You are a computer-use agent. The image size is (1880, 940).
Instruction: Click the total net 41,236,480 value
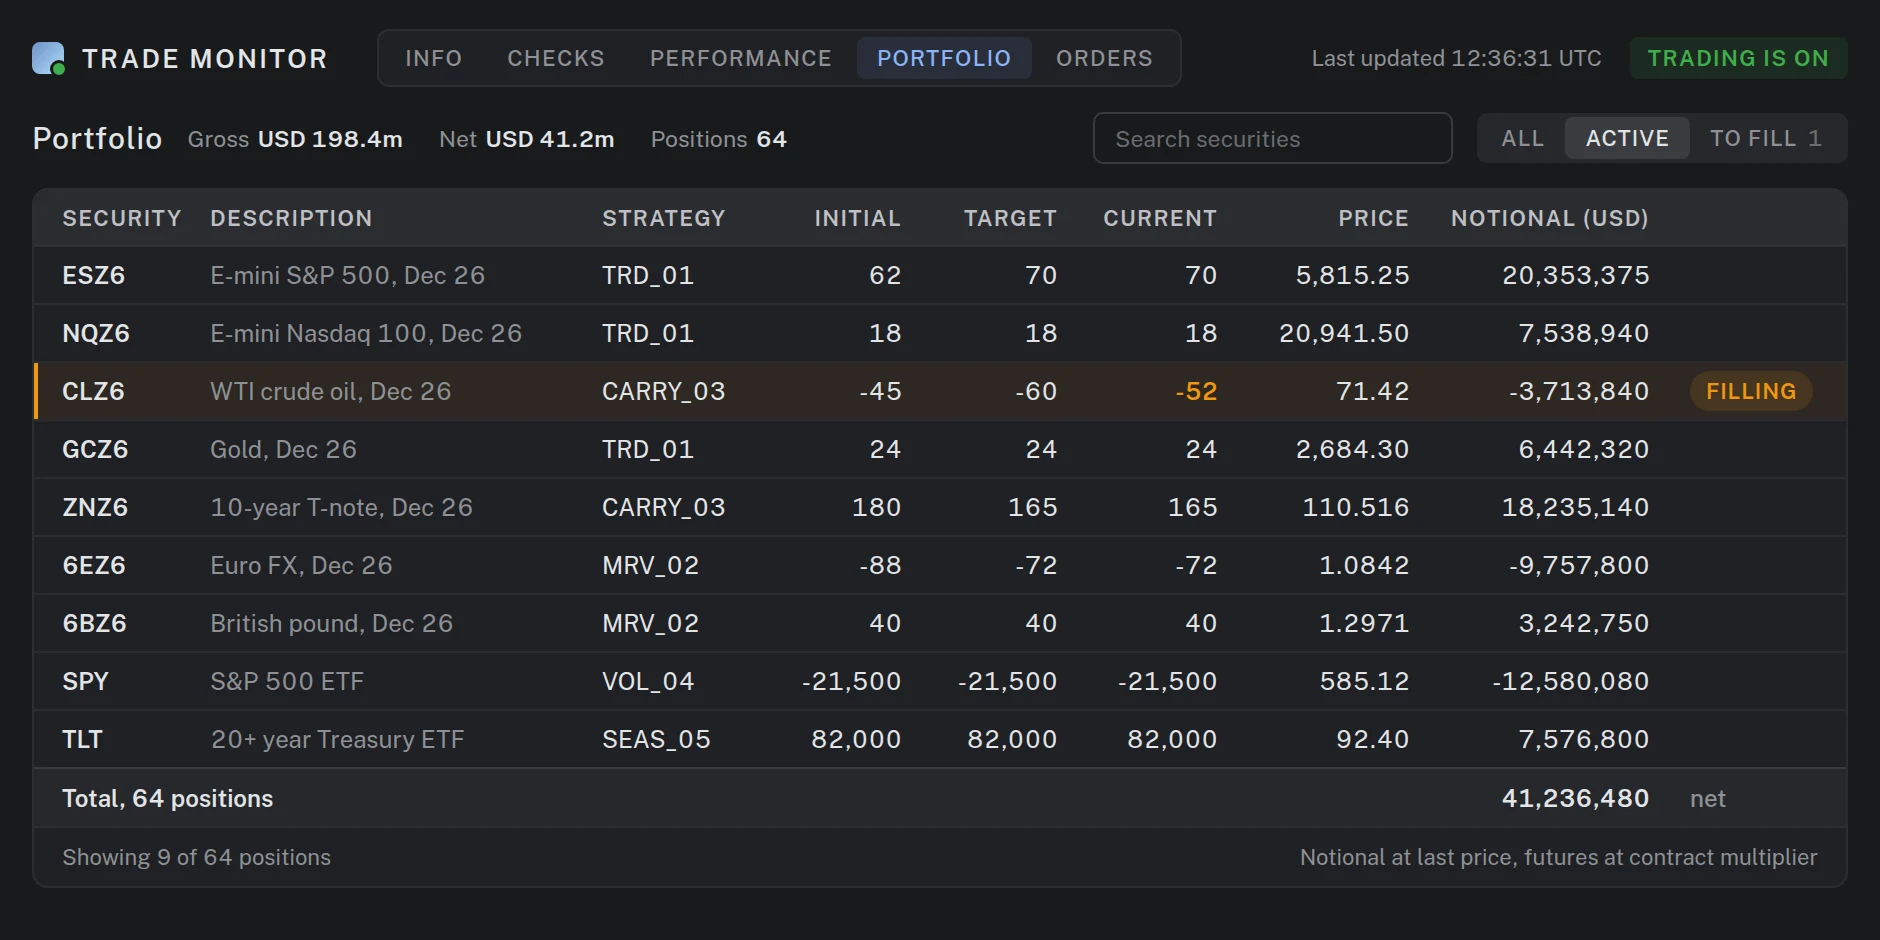1575,798
